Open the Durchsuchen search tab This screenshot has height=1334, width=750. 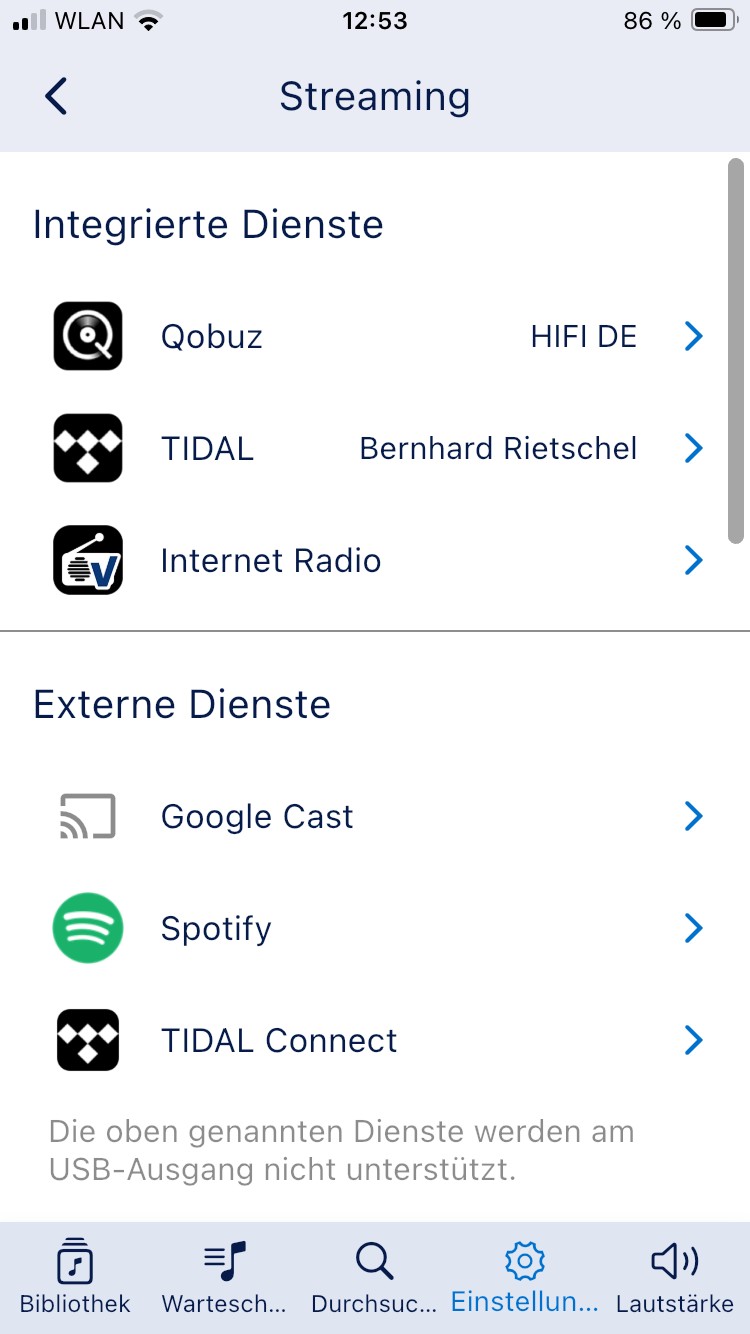(x=374, y=1276)
